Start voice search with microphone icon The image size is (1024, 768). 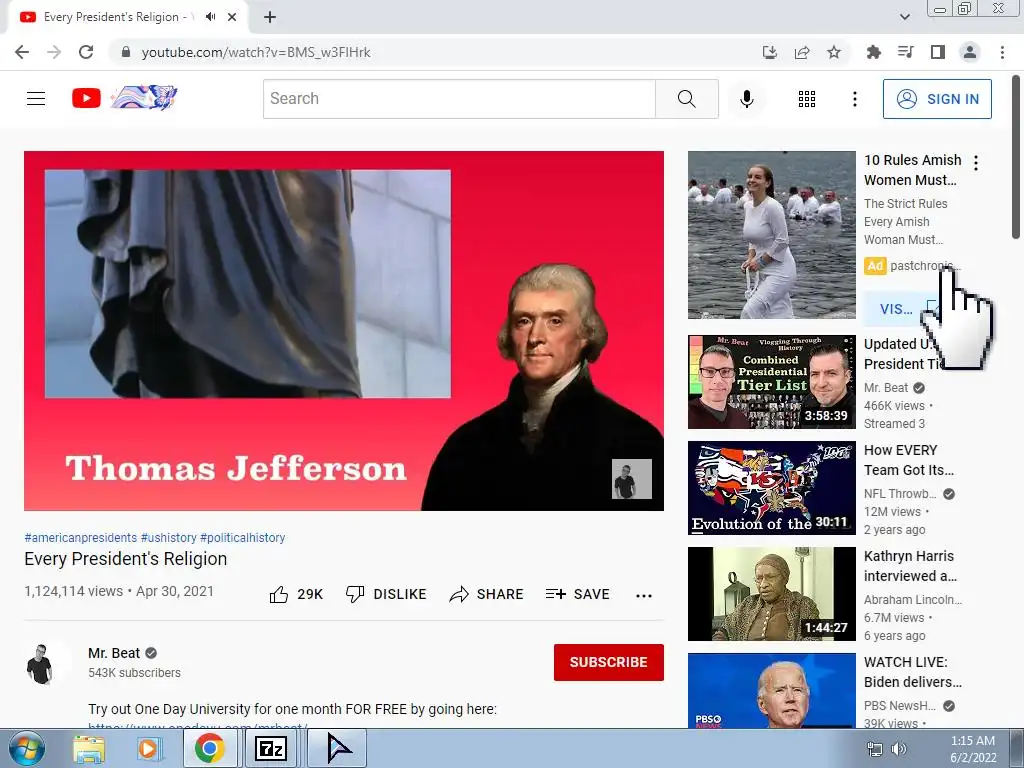[746, 99]
